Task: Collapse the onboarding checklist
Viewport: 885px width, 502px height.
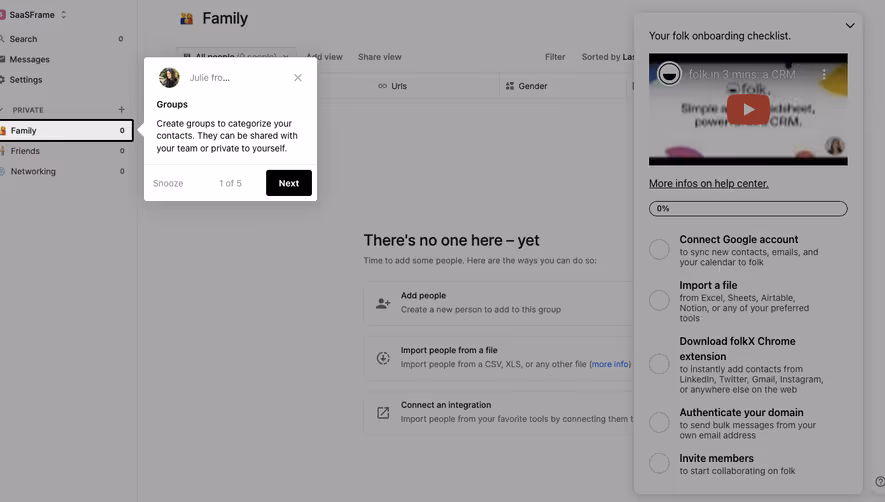Action: click(850, 25)
